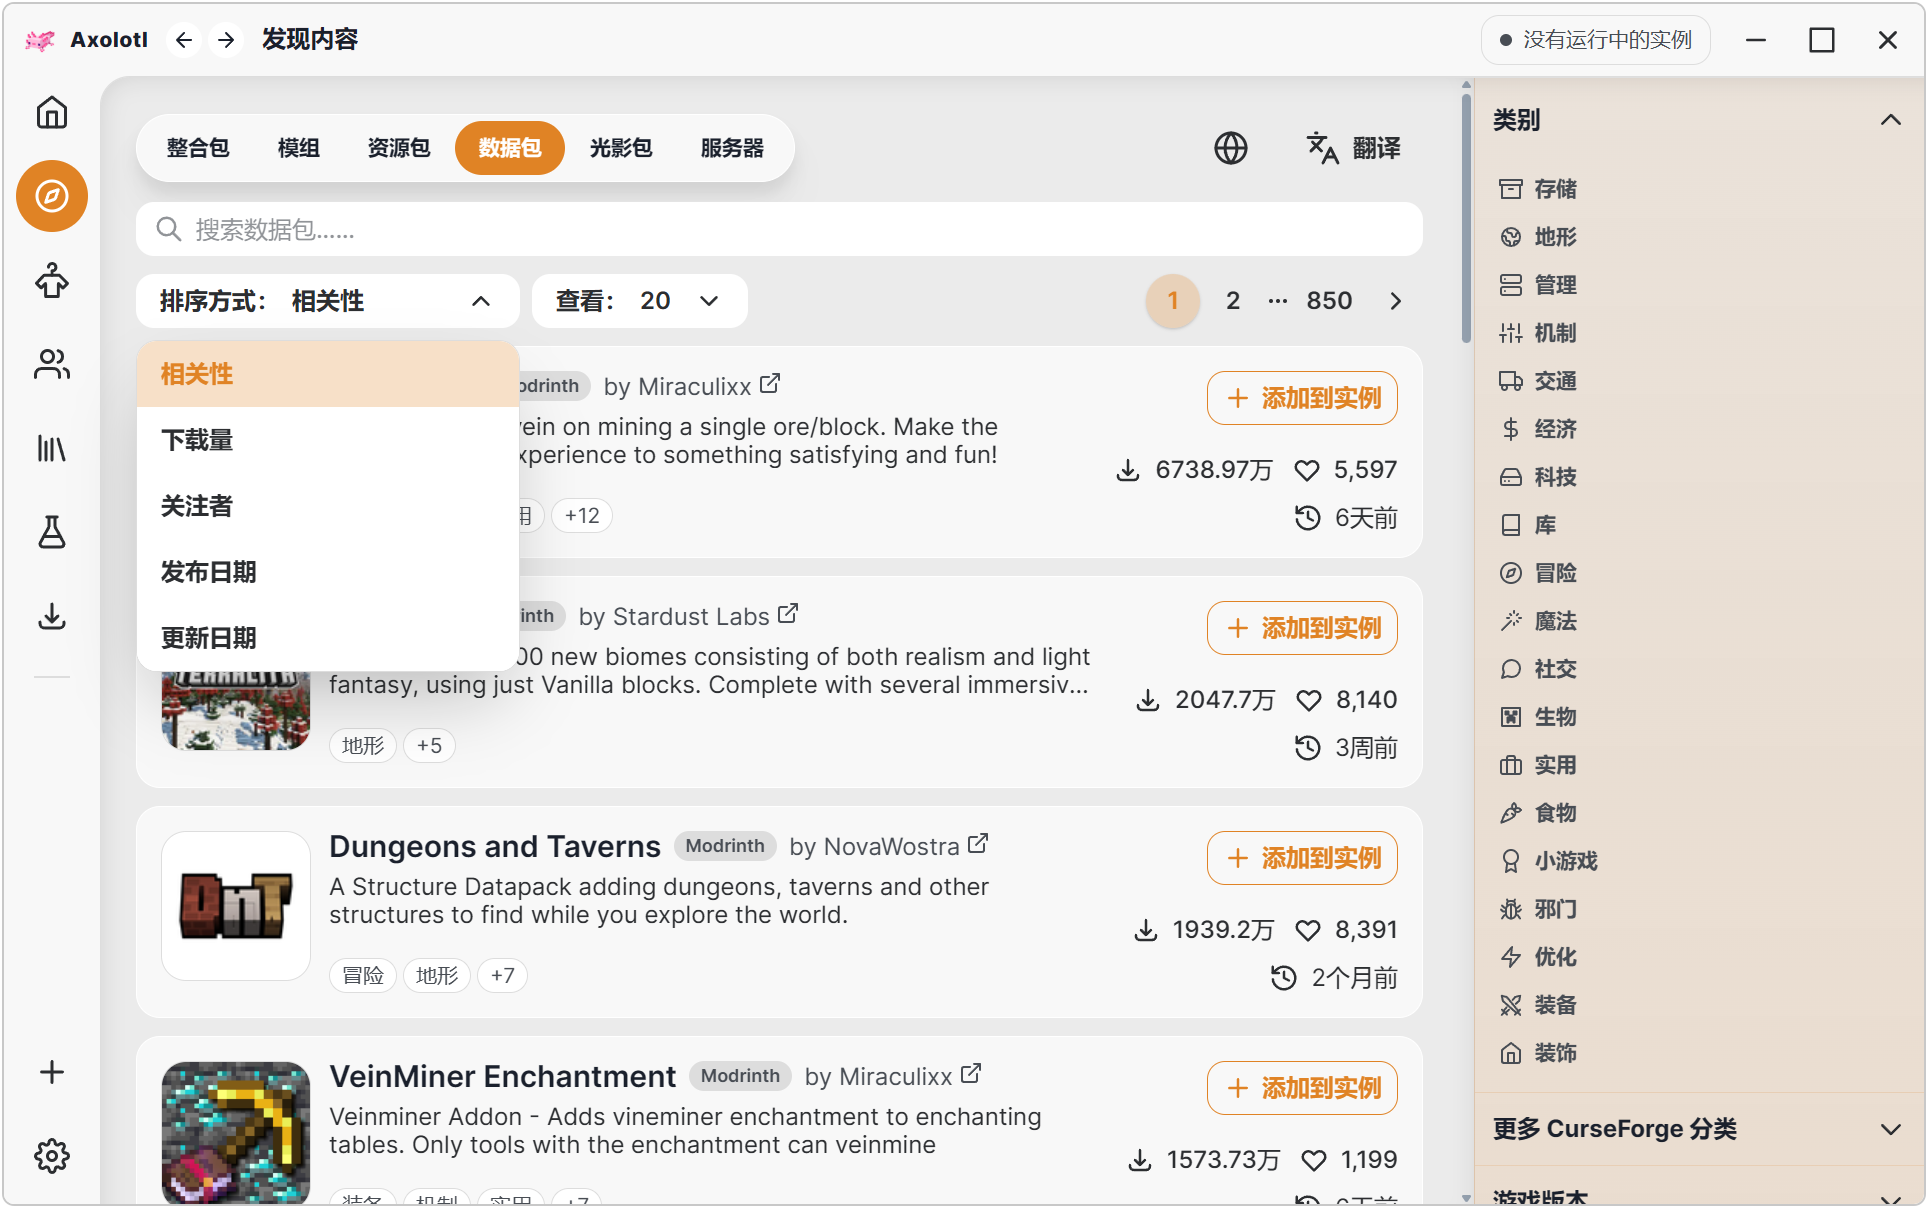Add Dungeons and Taverns to instance
This screenshot has width=1928, height=1208.
(x=1302, y=858)
